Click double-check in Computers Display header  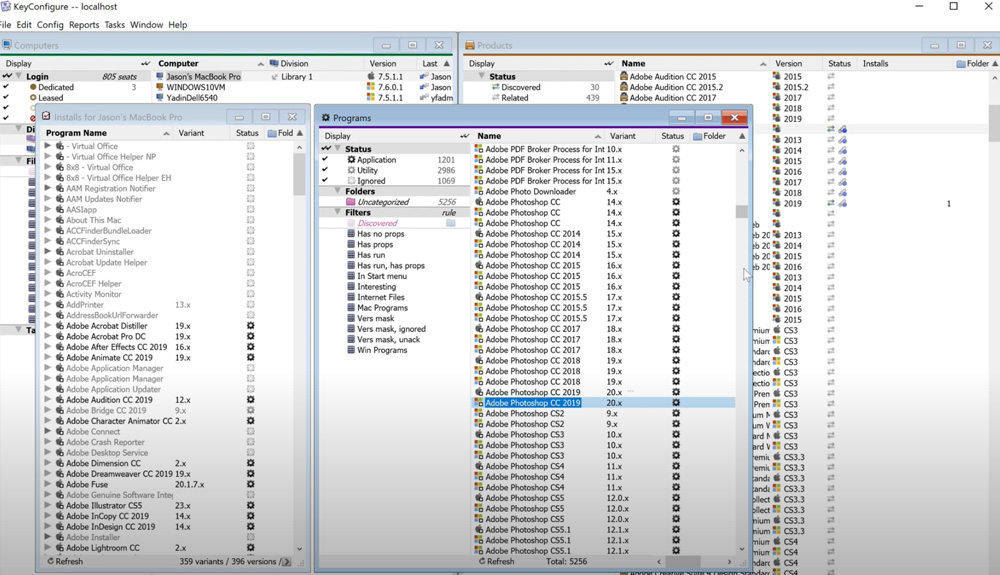coord(145,64)
